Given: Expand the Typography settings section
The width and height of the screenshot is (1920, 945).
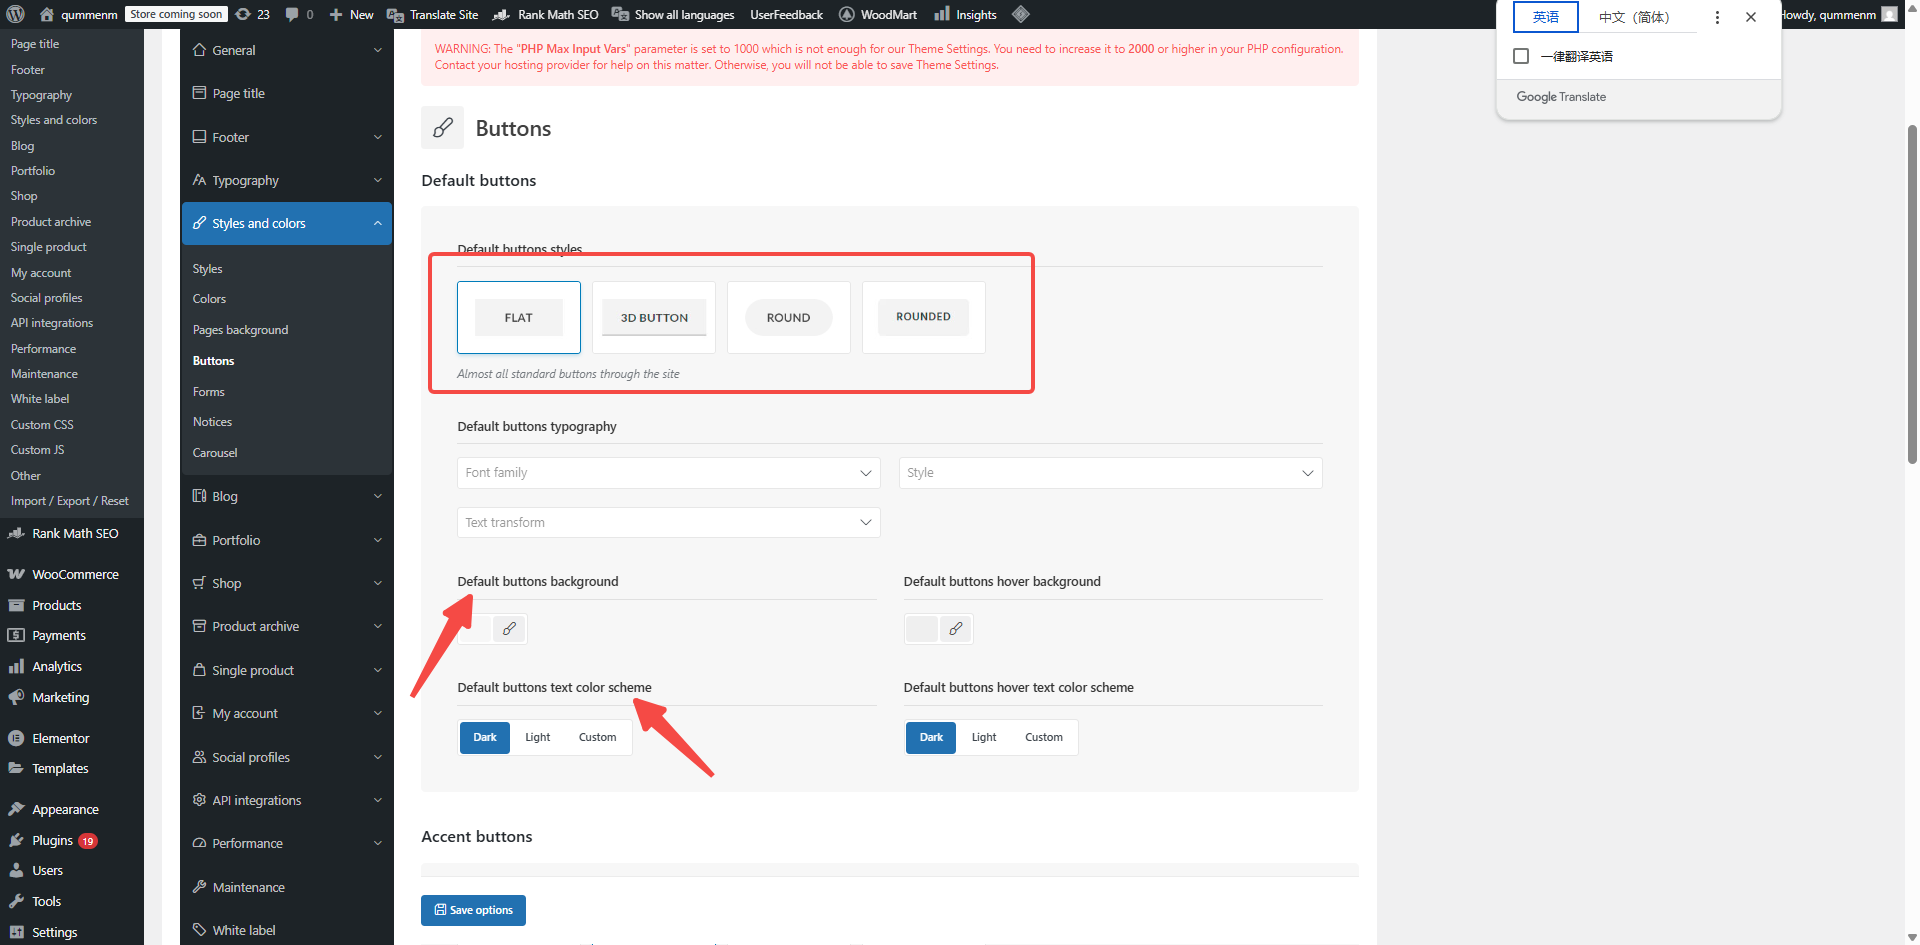Looking at the screenshot, I should 287,180.
